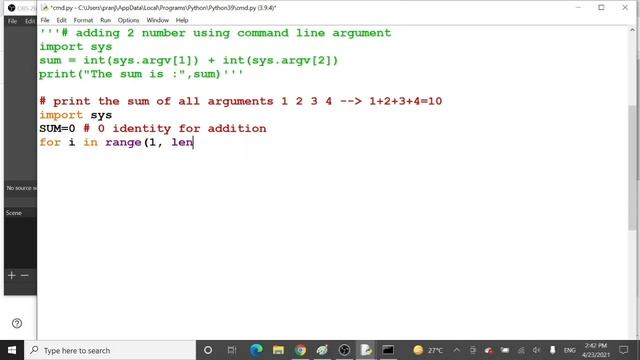This screenshot has width=640, height=360.
Task: Click the '# adding 2 number' comment line
Action: point(215,33)
